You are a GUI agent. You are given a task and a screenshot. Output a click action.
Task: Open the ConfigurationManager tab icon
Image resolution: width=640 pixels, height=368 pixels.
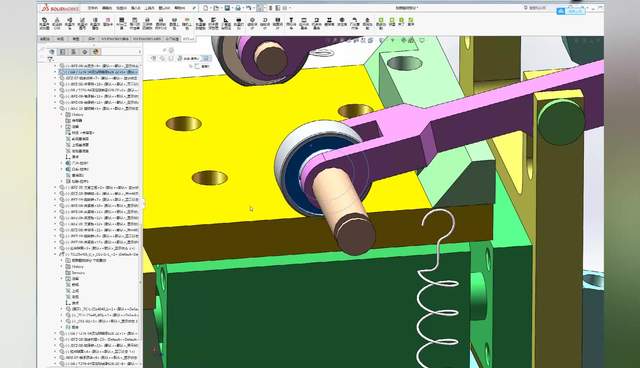point(74,52)
